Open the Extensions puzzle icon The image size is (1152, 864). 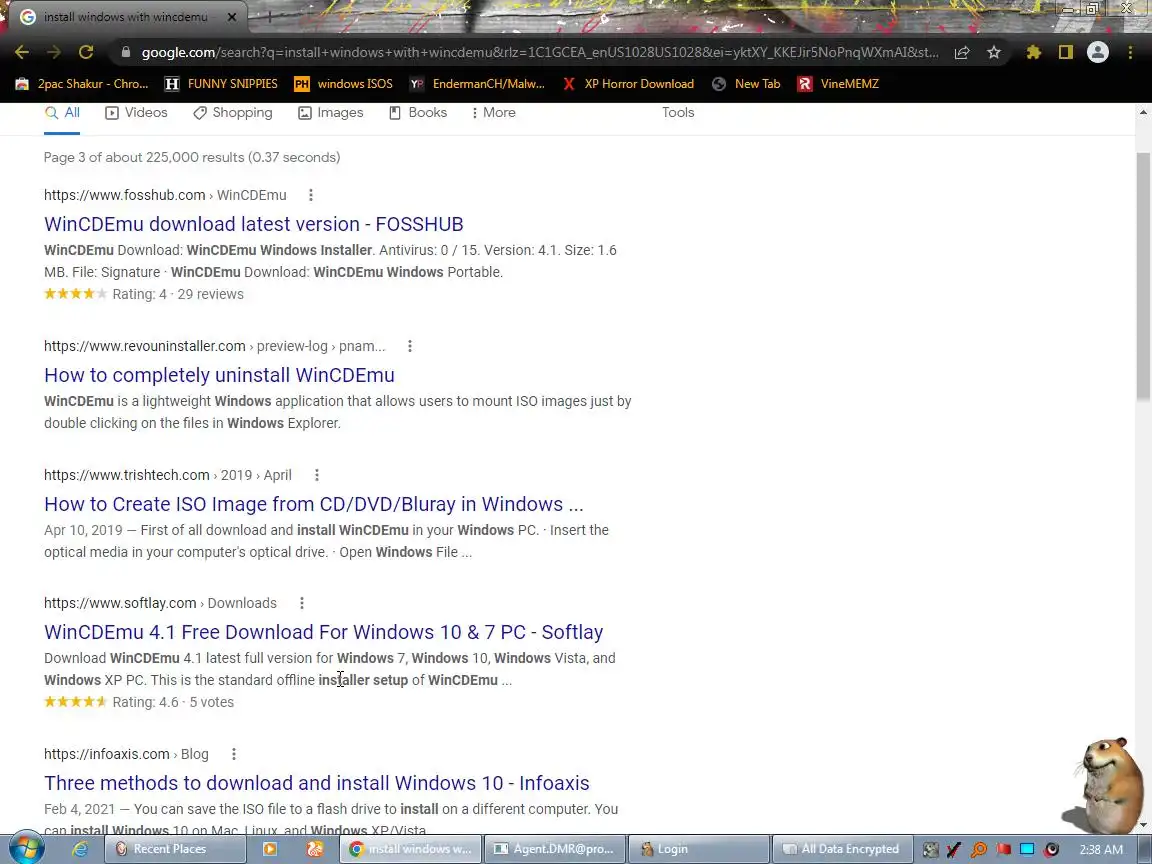pos(1034,52)
